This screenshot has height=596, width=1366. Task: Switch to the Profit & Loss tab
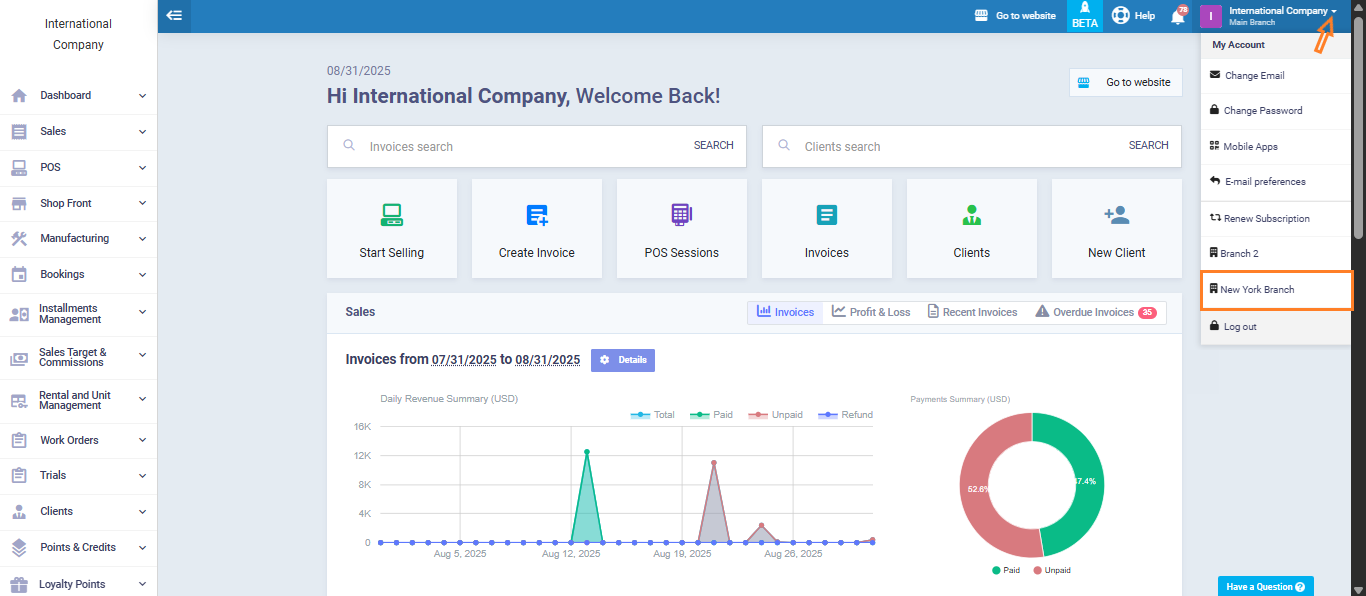[871, 312]
